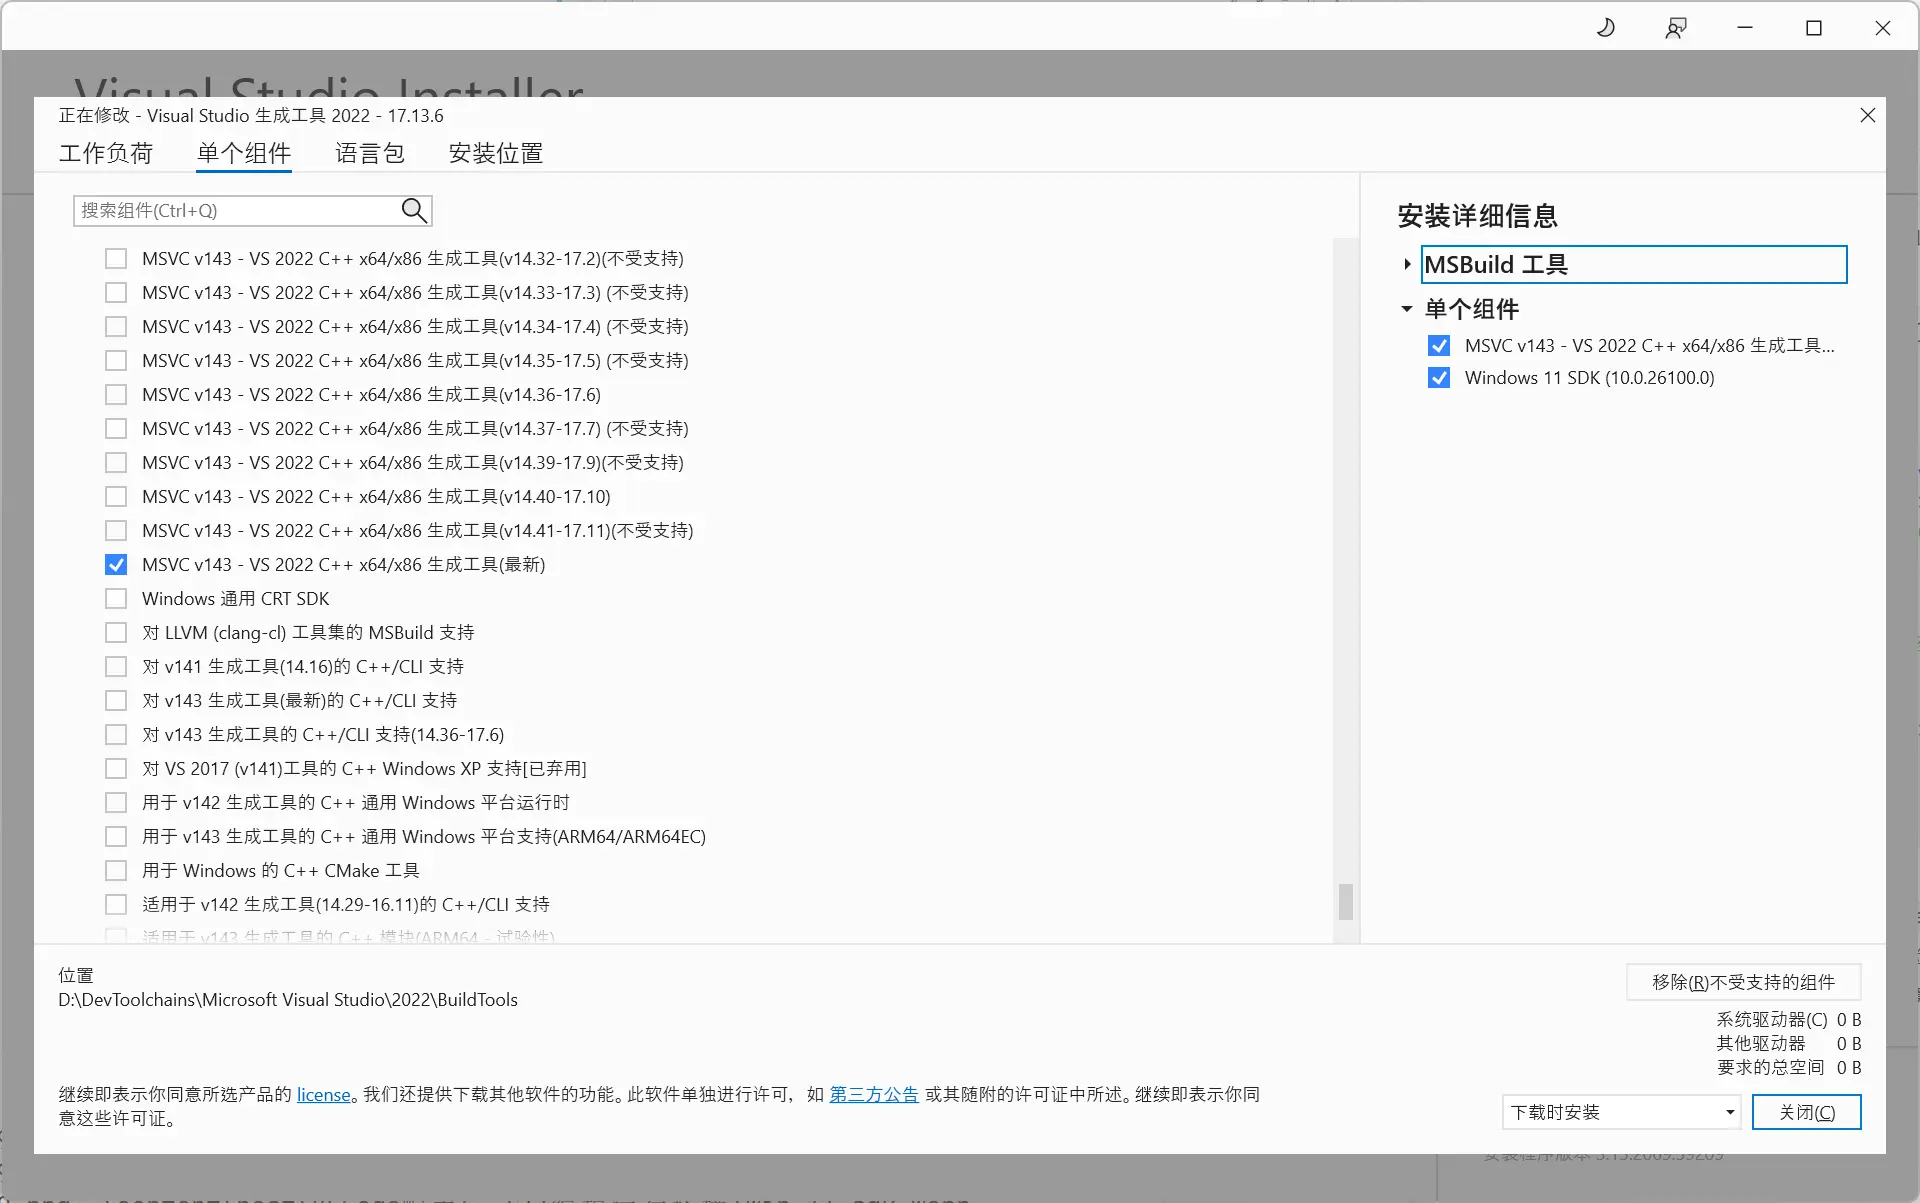Check MSVC v143 v14.32-17.2 build tools
This screenshot has height=1203, width=1920.
[x=116, y=259]
